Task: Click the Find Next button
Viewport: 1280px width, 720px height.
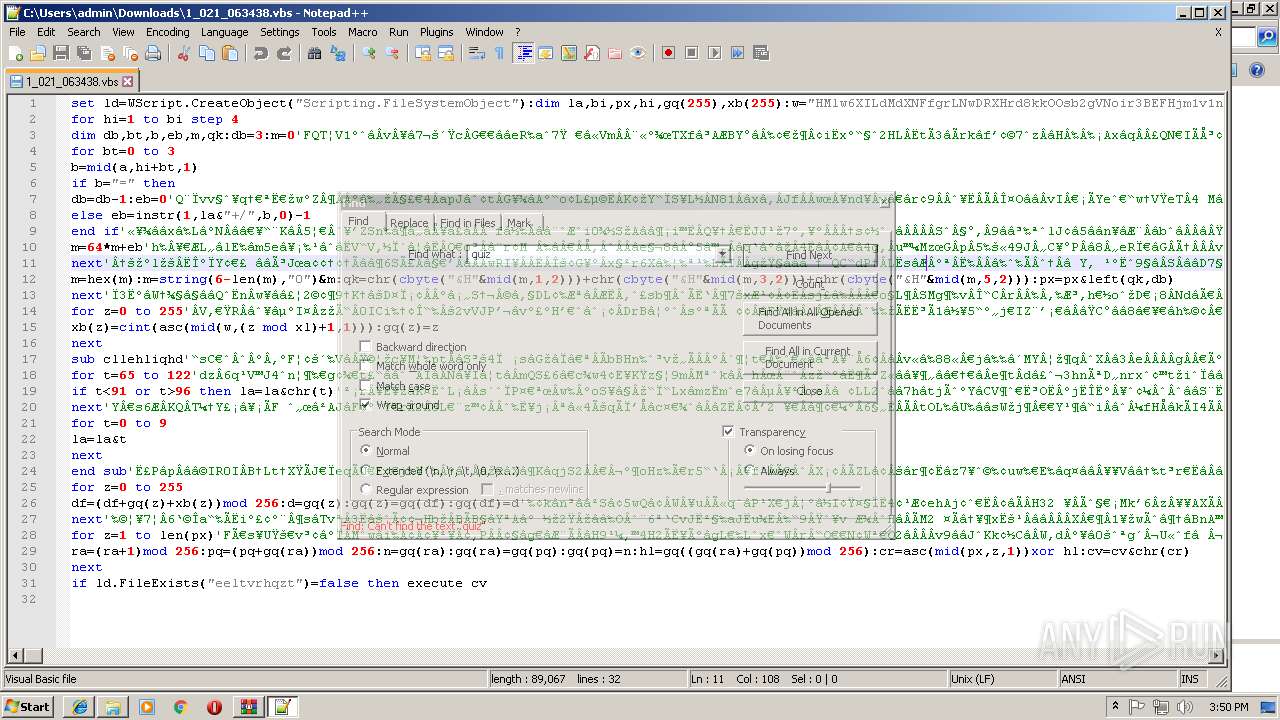Action: tap(809, 255)
